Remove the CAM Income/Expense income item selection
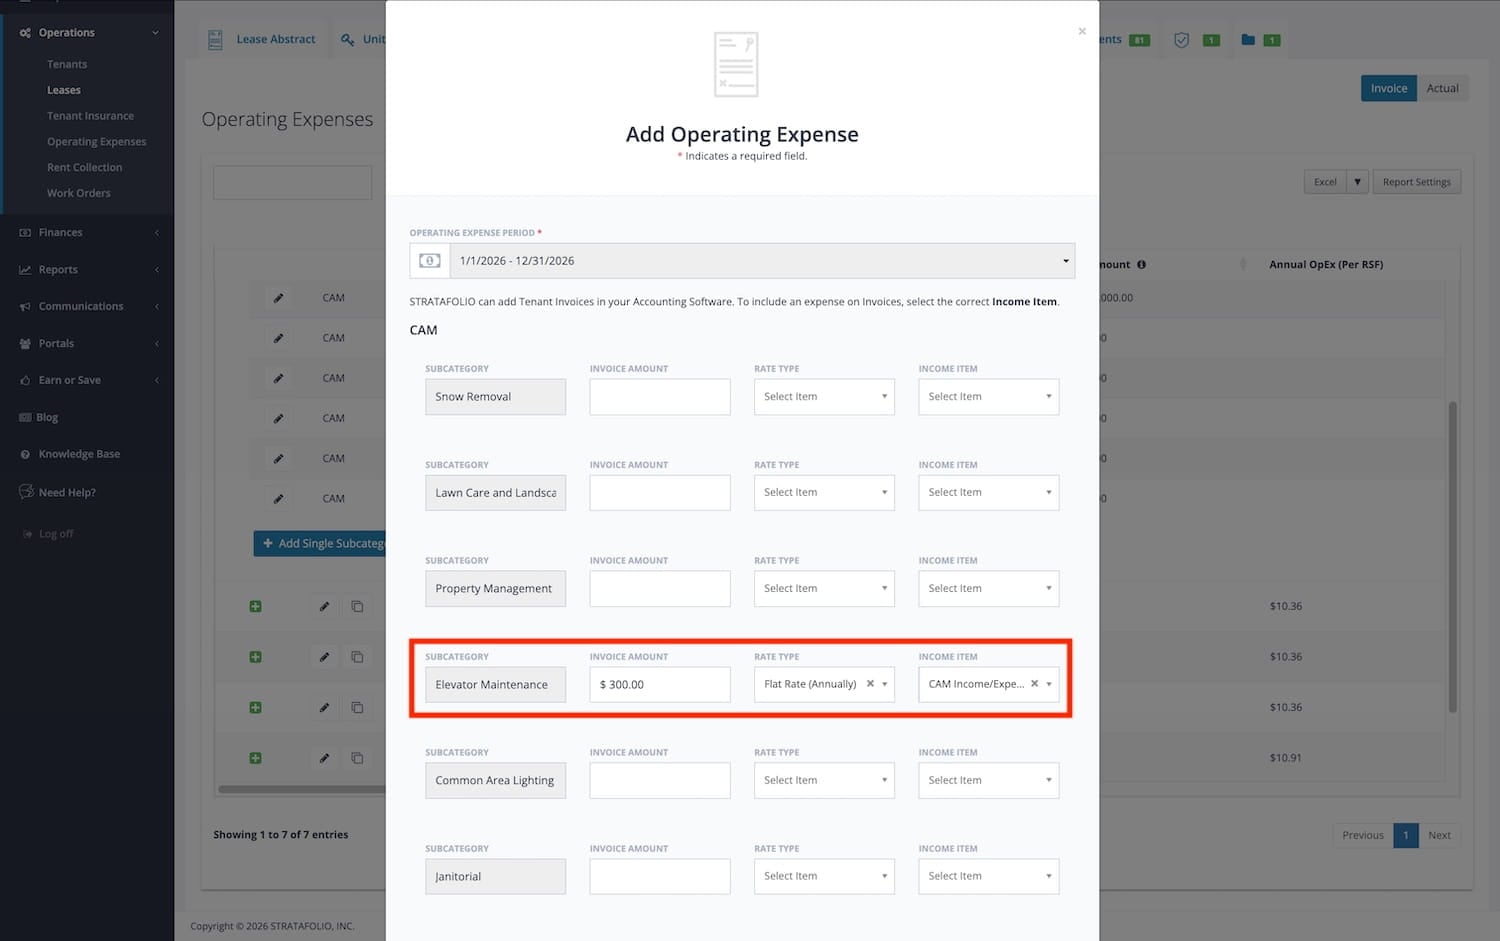1500x941 pixels. (x=1034, y=684)
